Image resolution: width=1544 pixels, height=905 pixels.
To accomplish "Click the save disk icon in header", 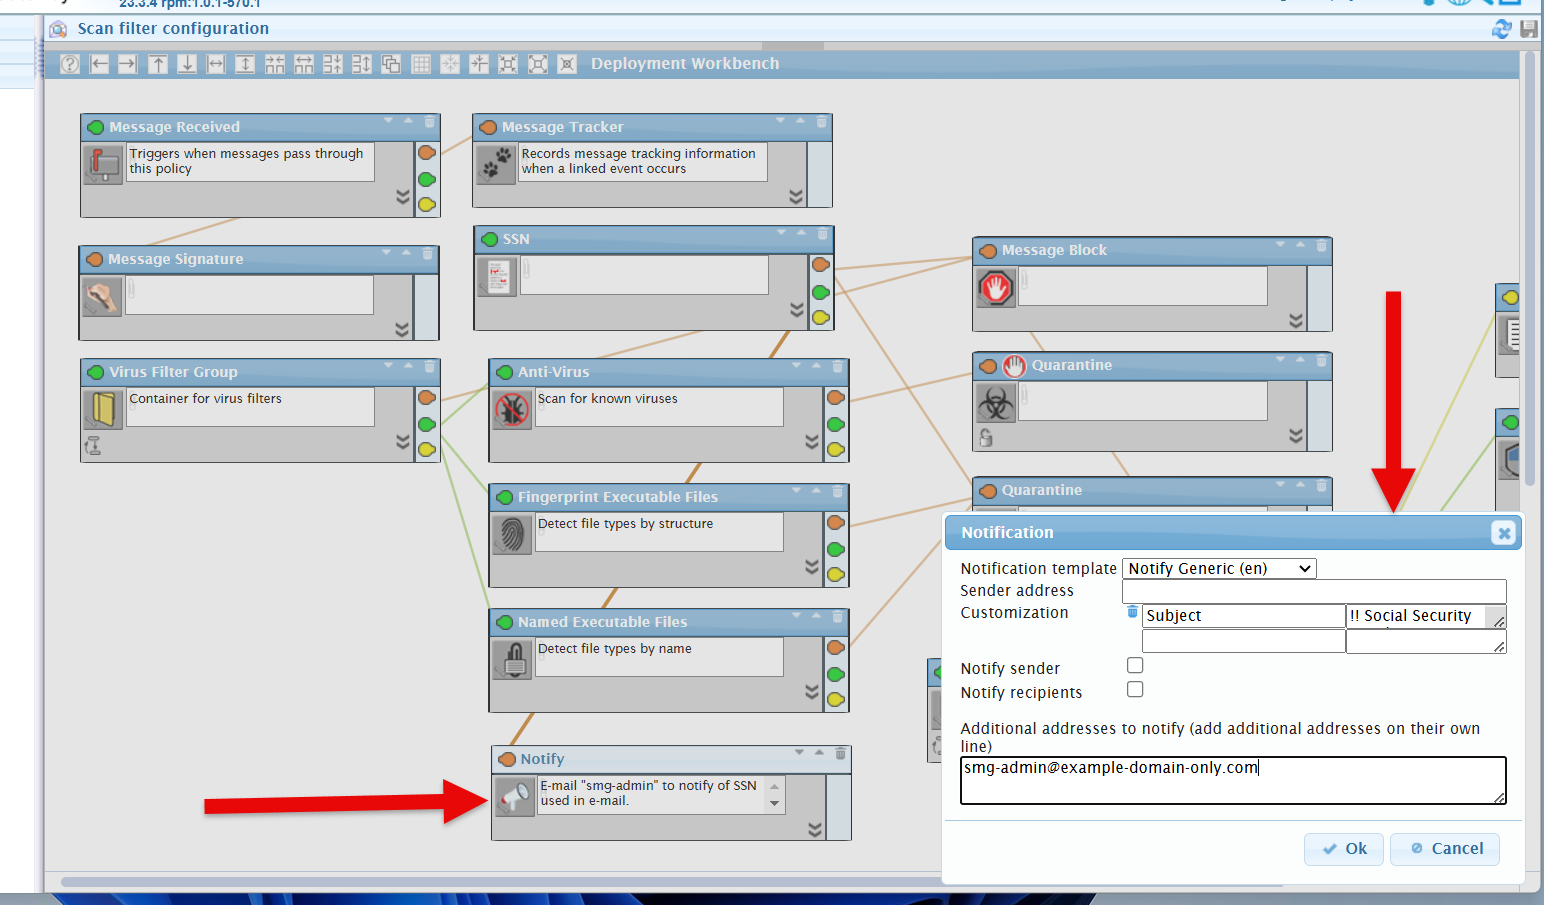I will click(x=1529, y=29).
